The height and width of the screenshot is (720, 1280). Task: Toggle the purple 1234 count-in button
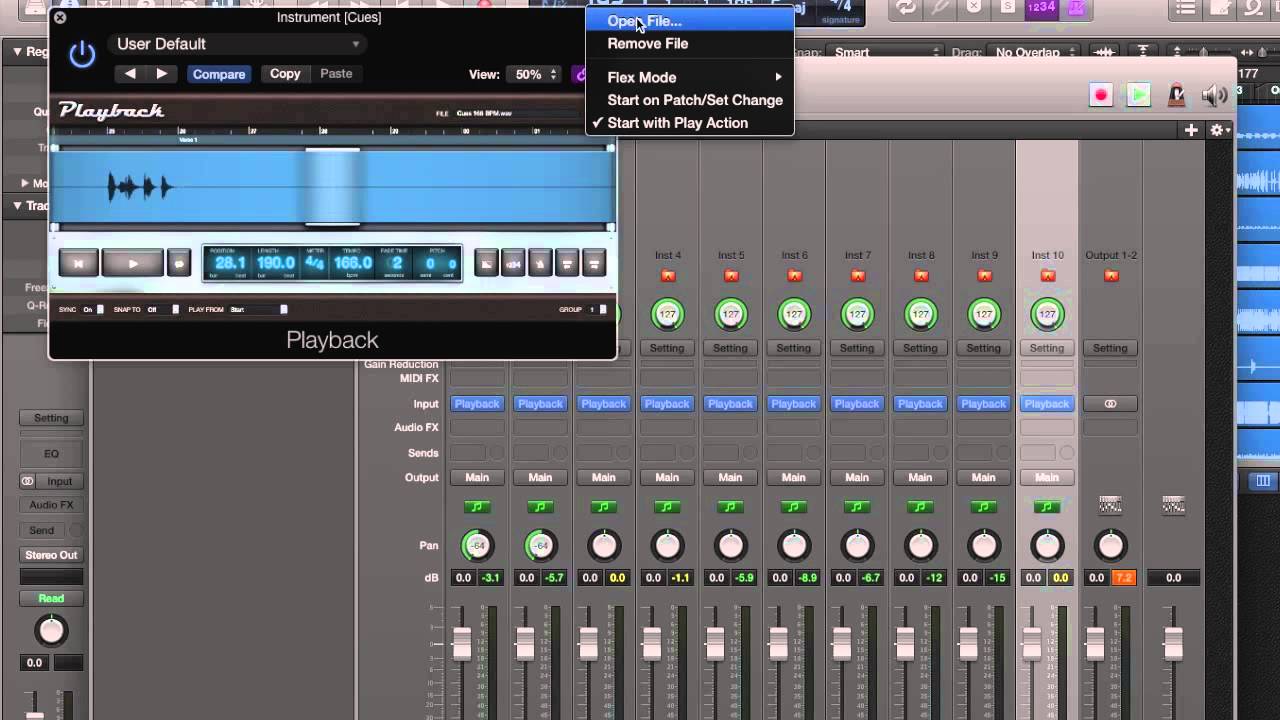(1041, 8)
